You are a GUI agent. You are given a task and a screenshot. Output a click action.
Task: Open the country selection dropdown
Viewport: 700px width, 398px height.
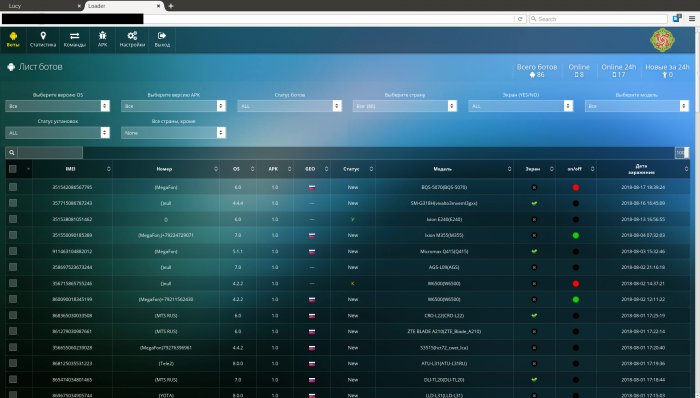point(405,106)
